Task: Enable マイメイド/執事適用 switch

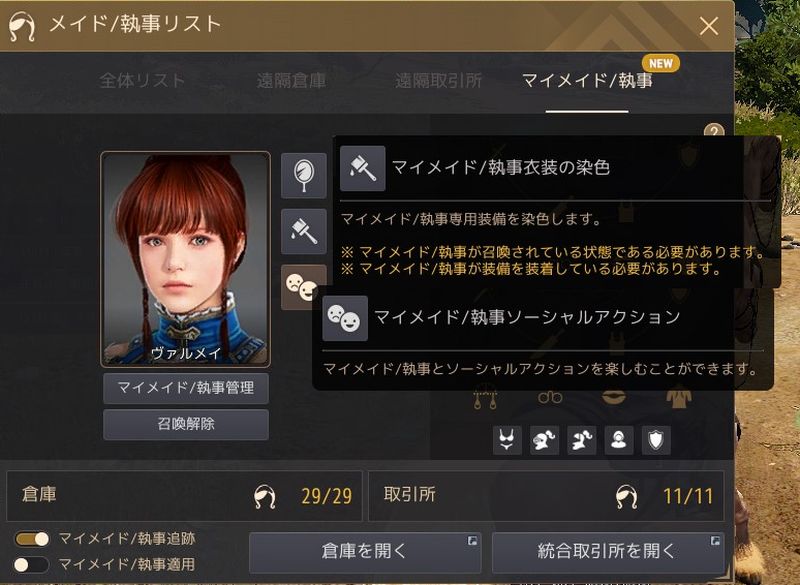Action: pos(32,565)
